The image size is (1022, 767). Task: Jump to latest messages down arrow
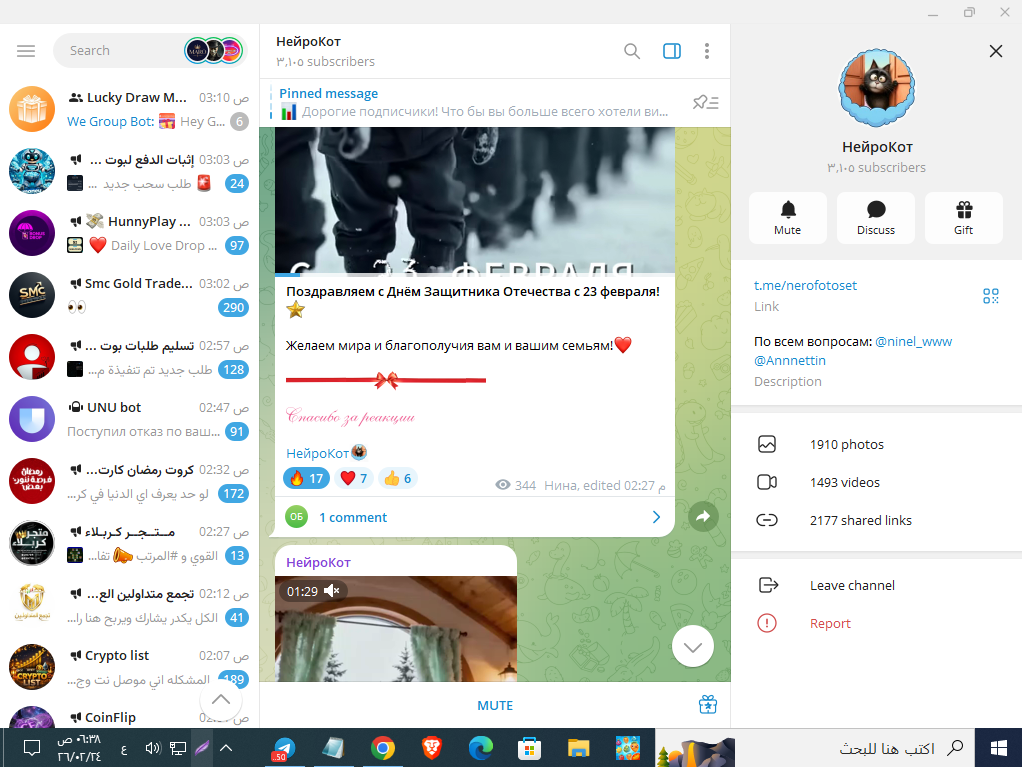pyautogui.click(x=693, y=646)
